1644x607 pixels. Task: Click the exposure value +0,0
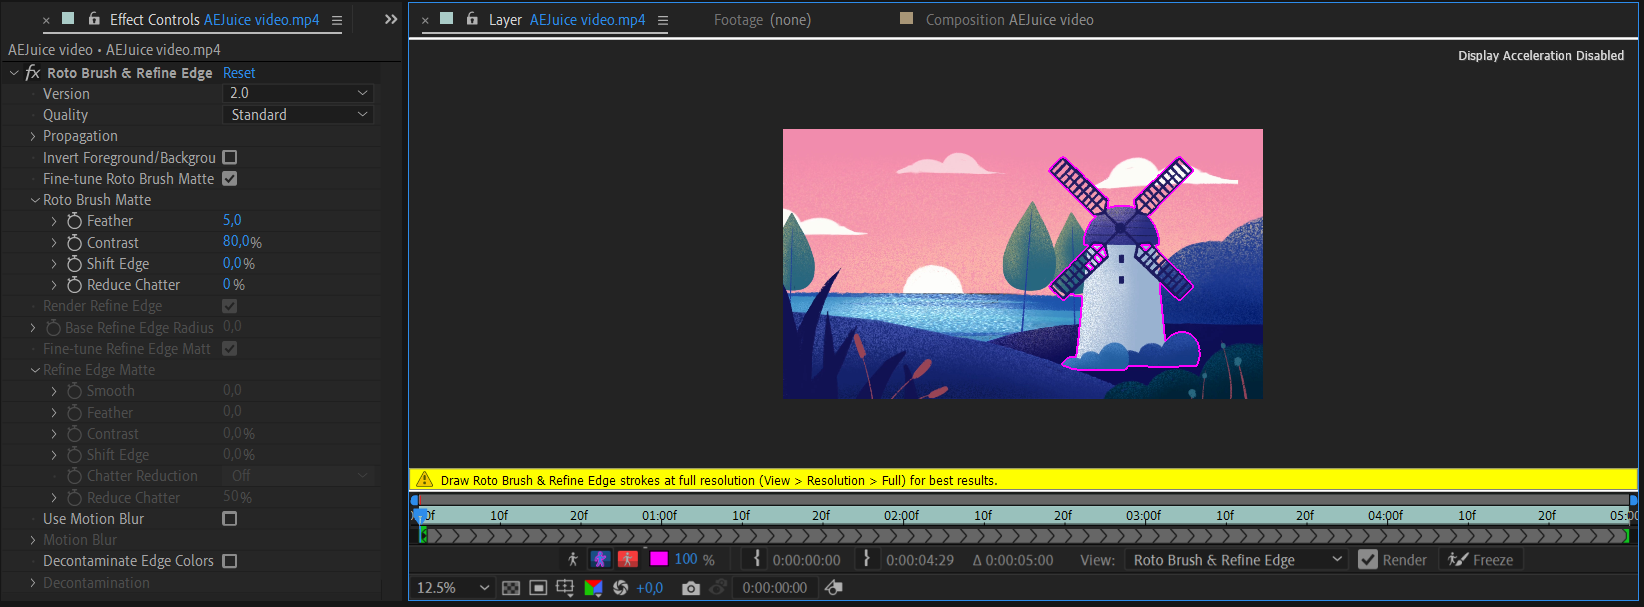[650, 588]
